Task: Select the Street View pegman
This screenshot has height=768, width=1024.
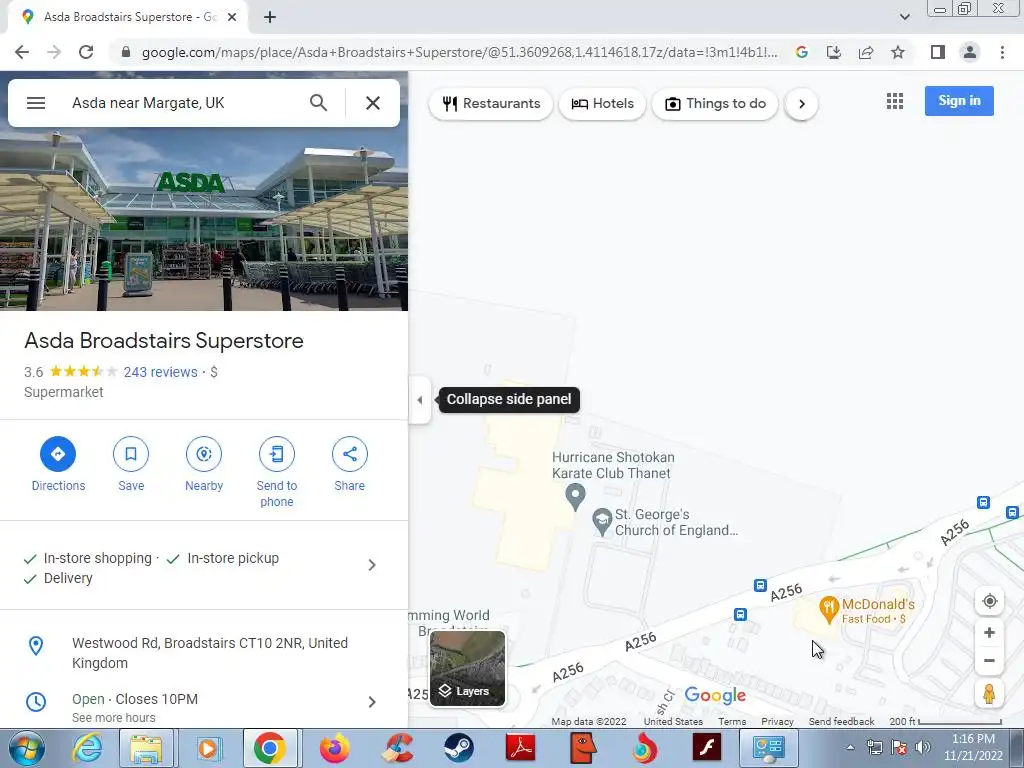Action: click(989, 694)
